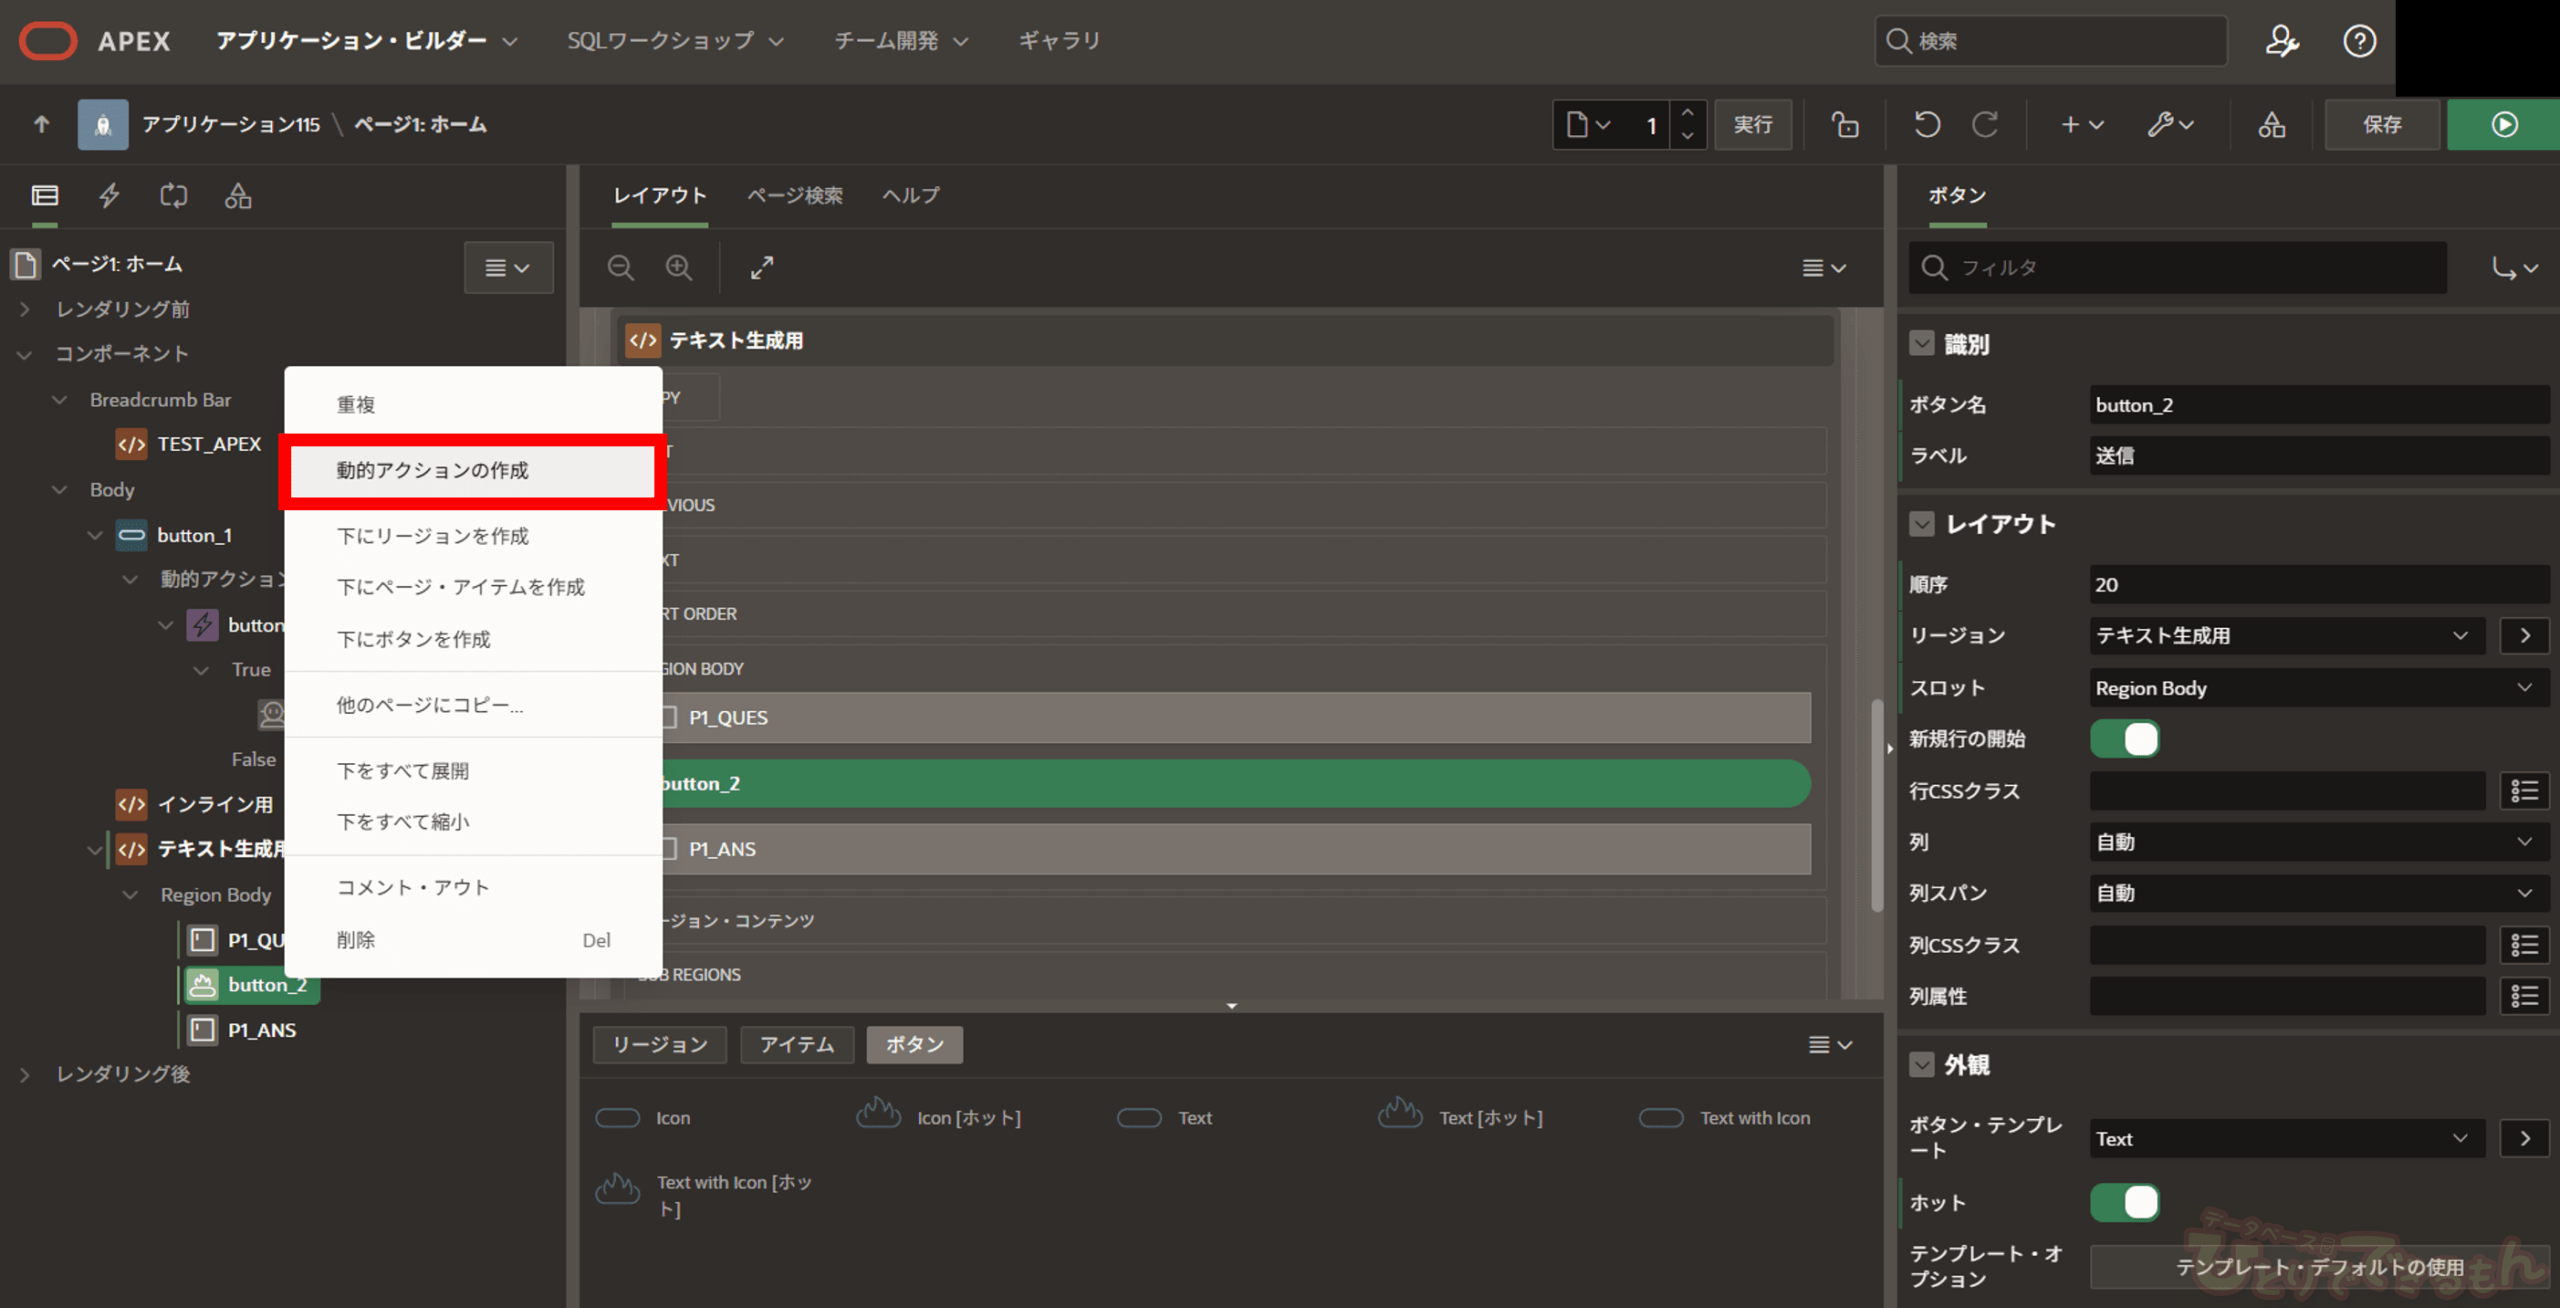The height and width of the screenshot is (1308, 2560).
Task: Expand the layout pane with the arrows icon
Action: [x=762, y=267]
